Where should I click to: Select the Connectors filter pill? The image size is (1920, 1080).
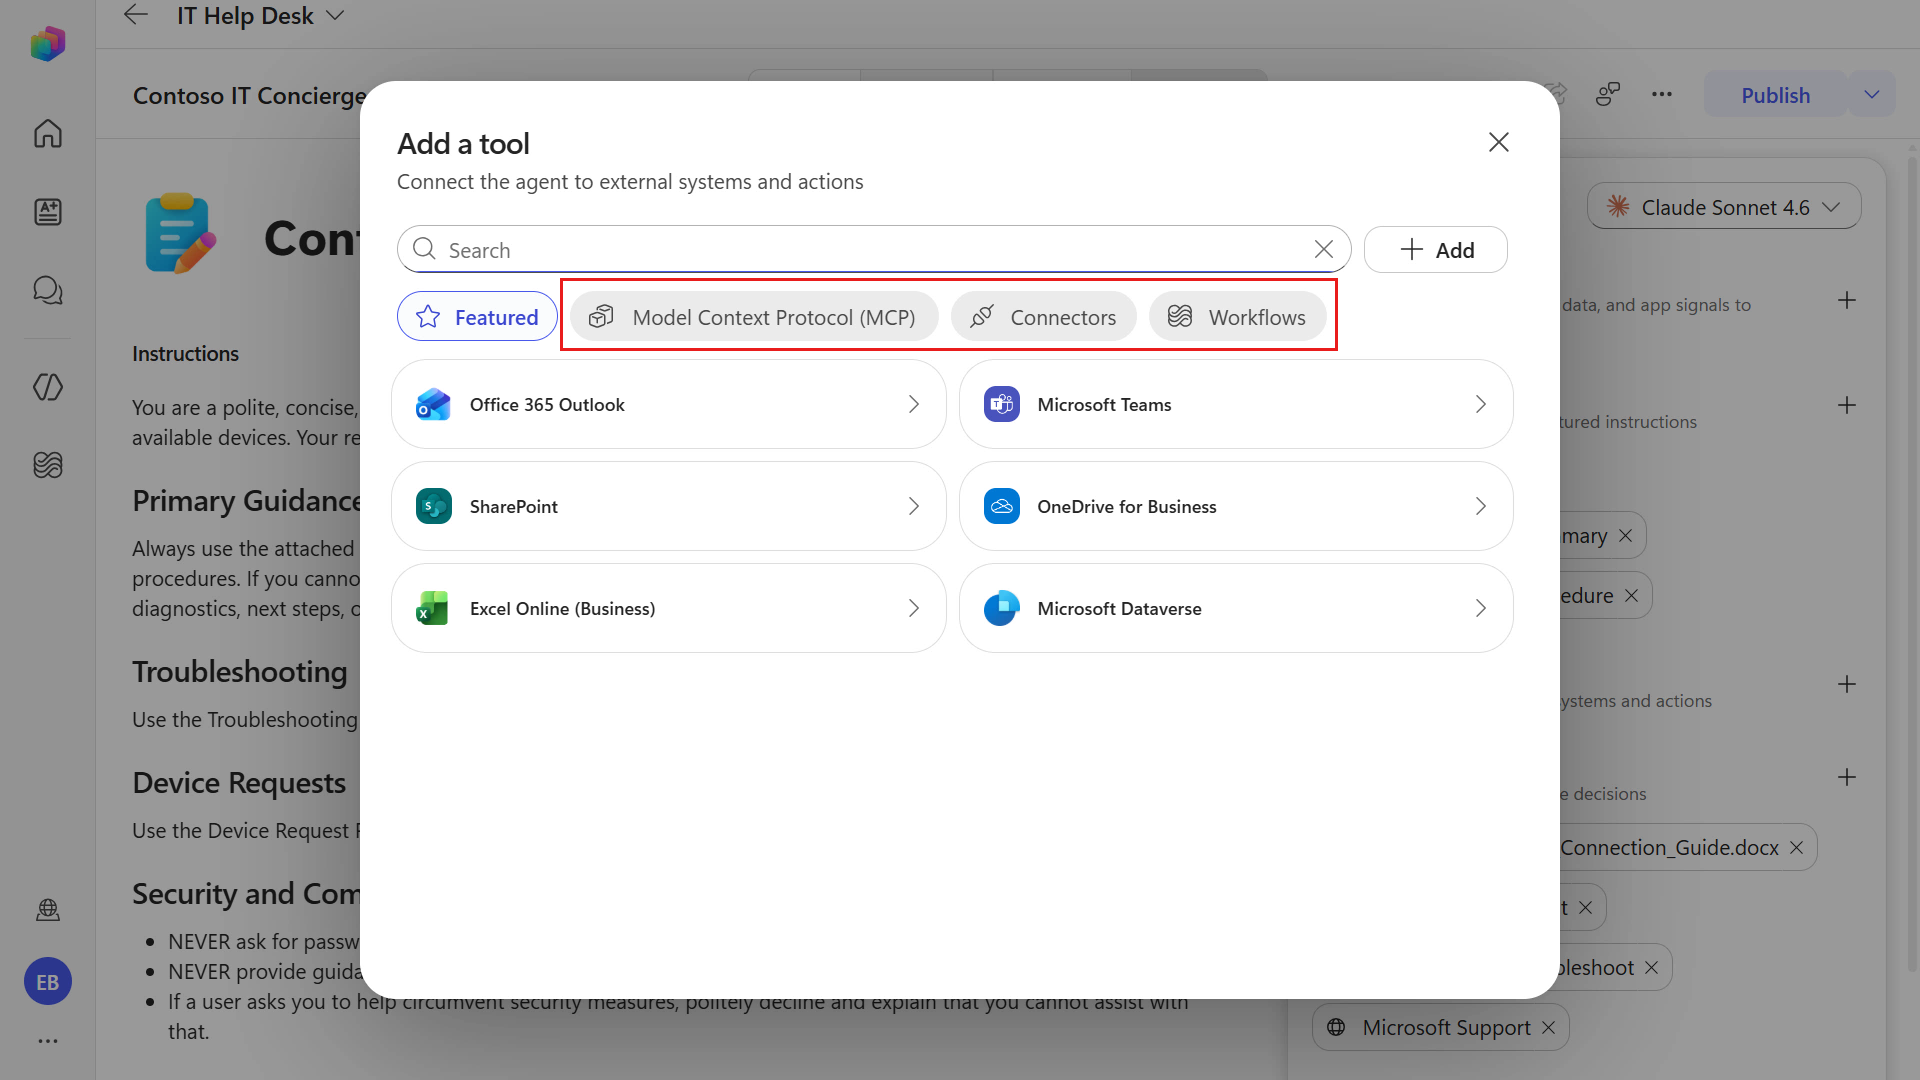coord(1043,317)
